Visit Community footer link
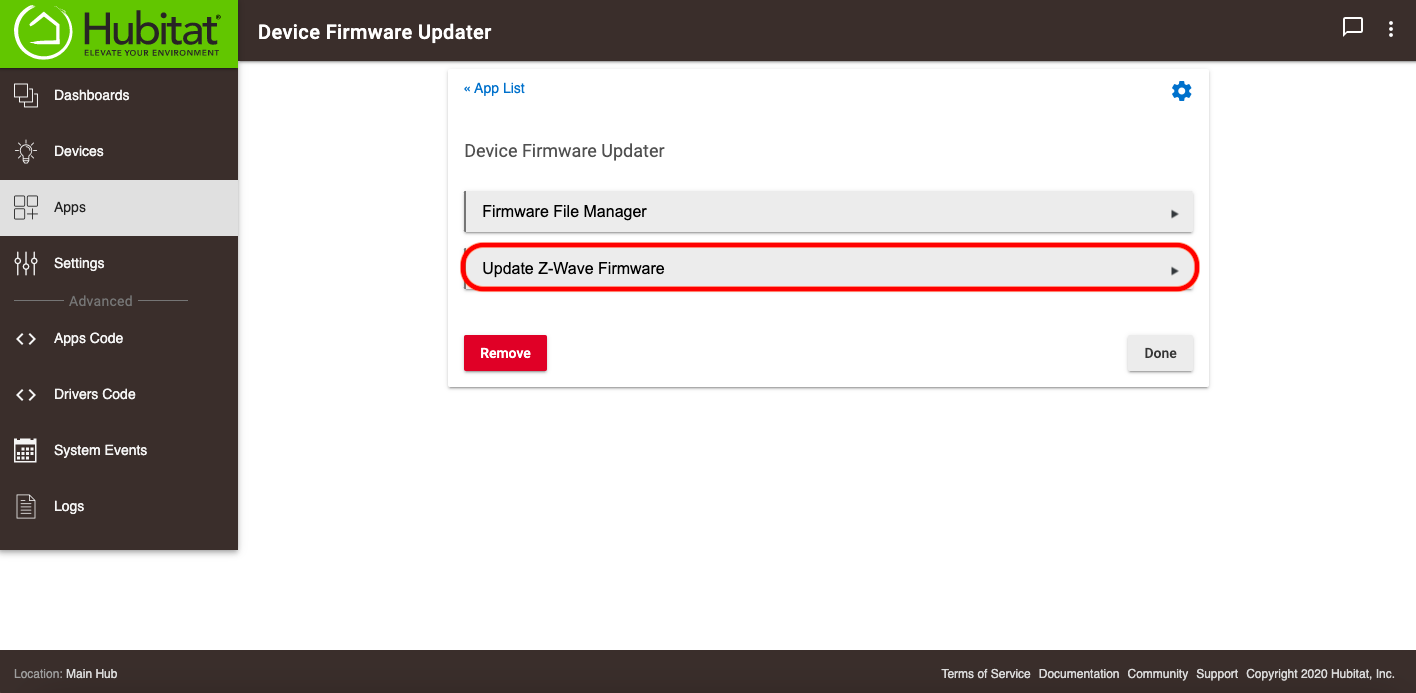This screenshot has height=693, width=1416. click(x=1157, y=674)
